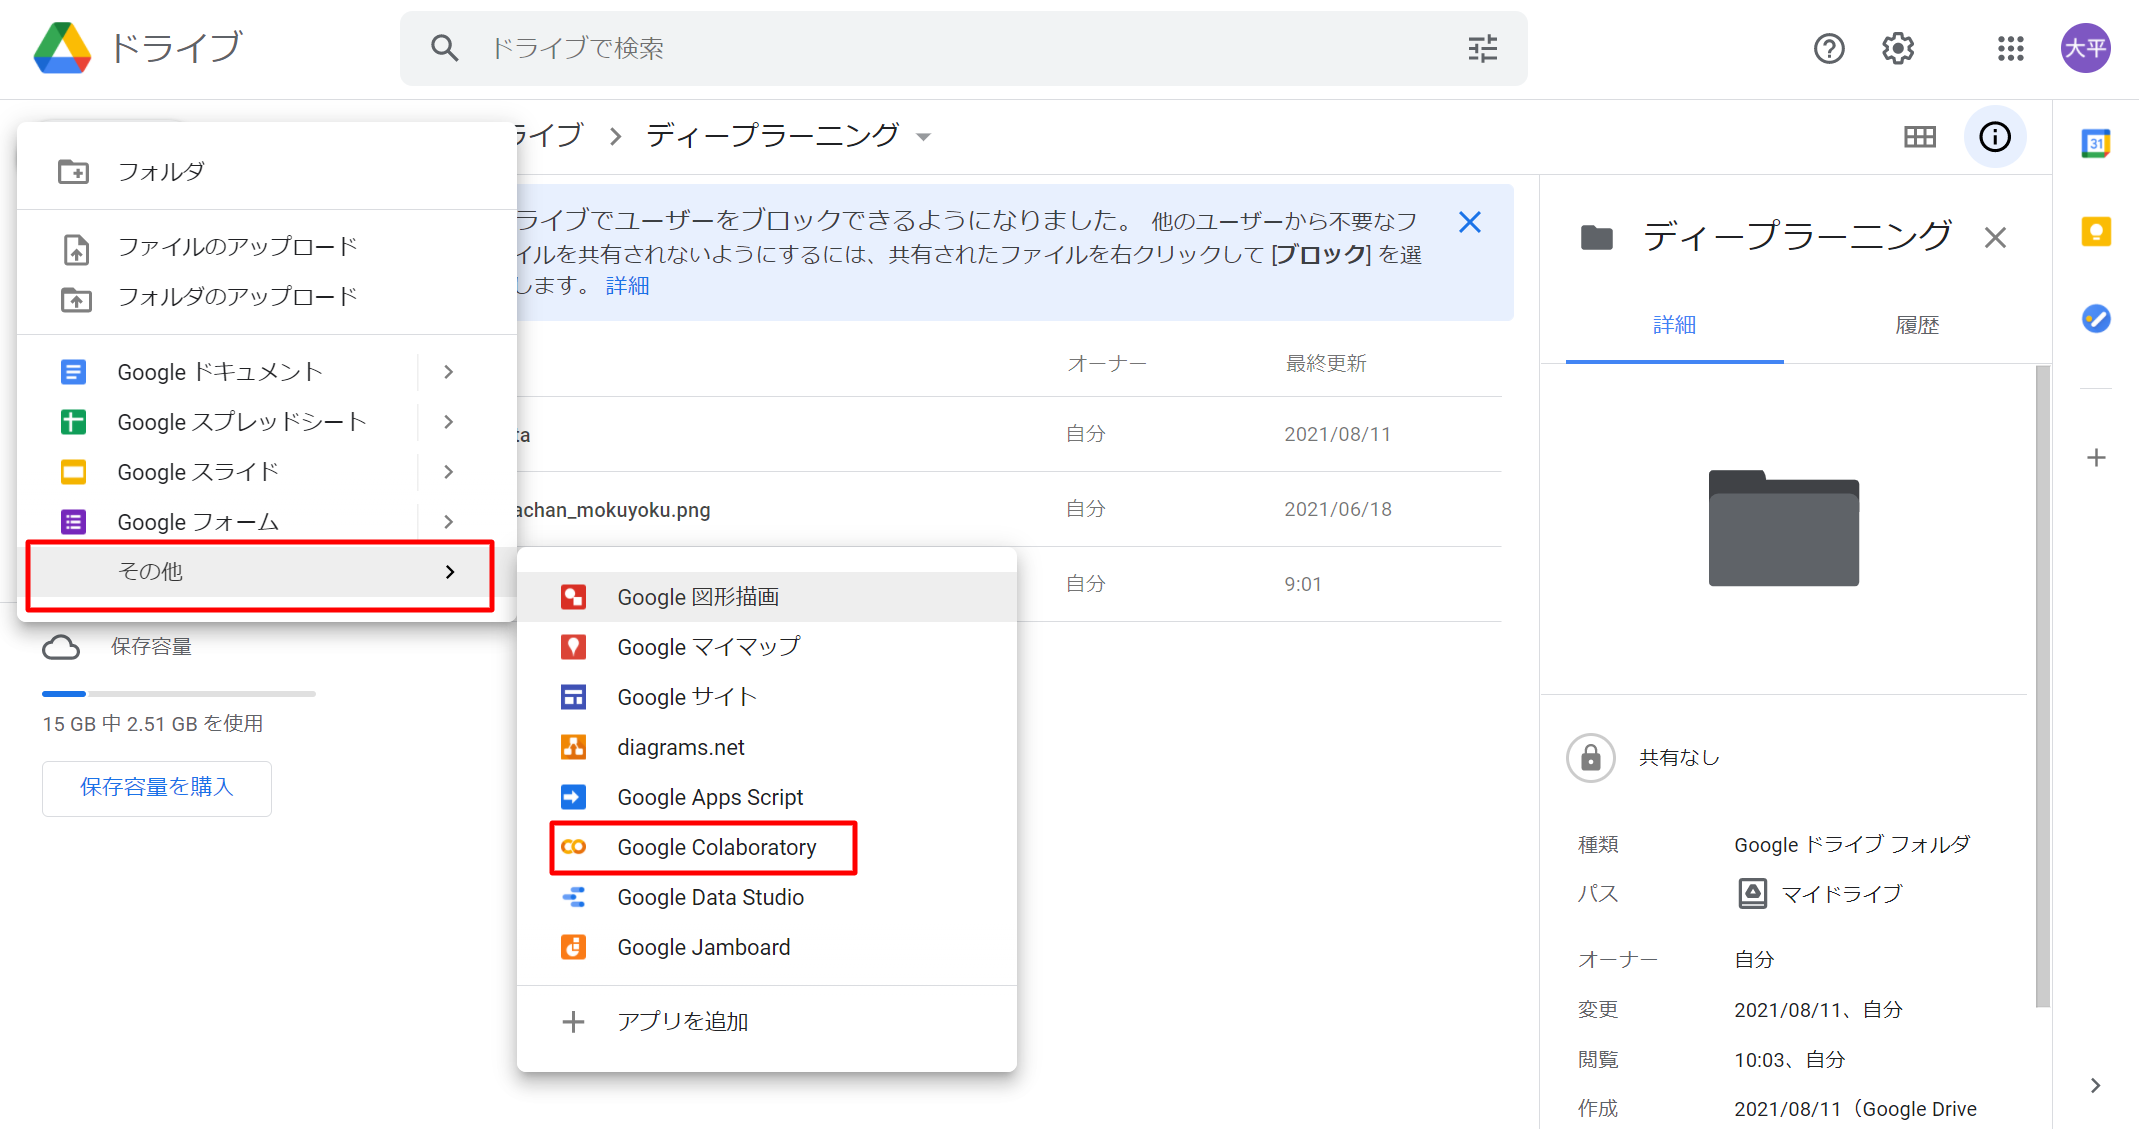Open Google Tasks side panel icon
Screen dimensions: 2139x1129
(2096, 319)
